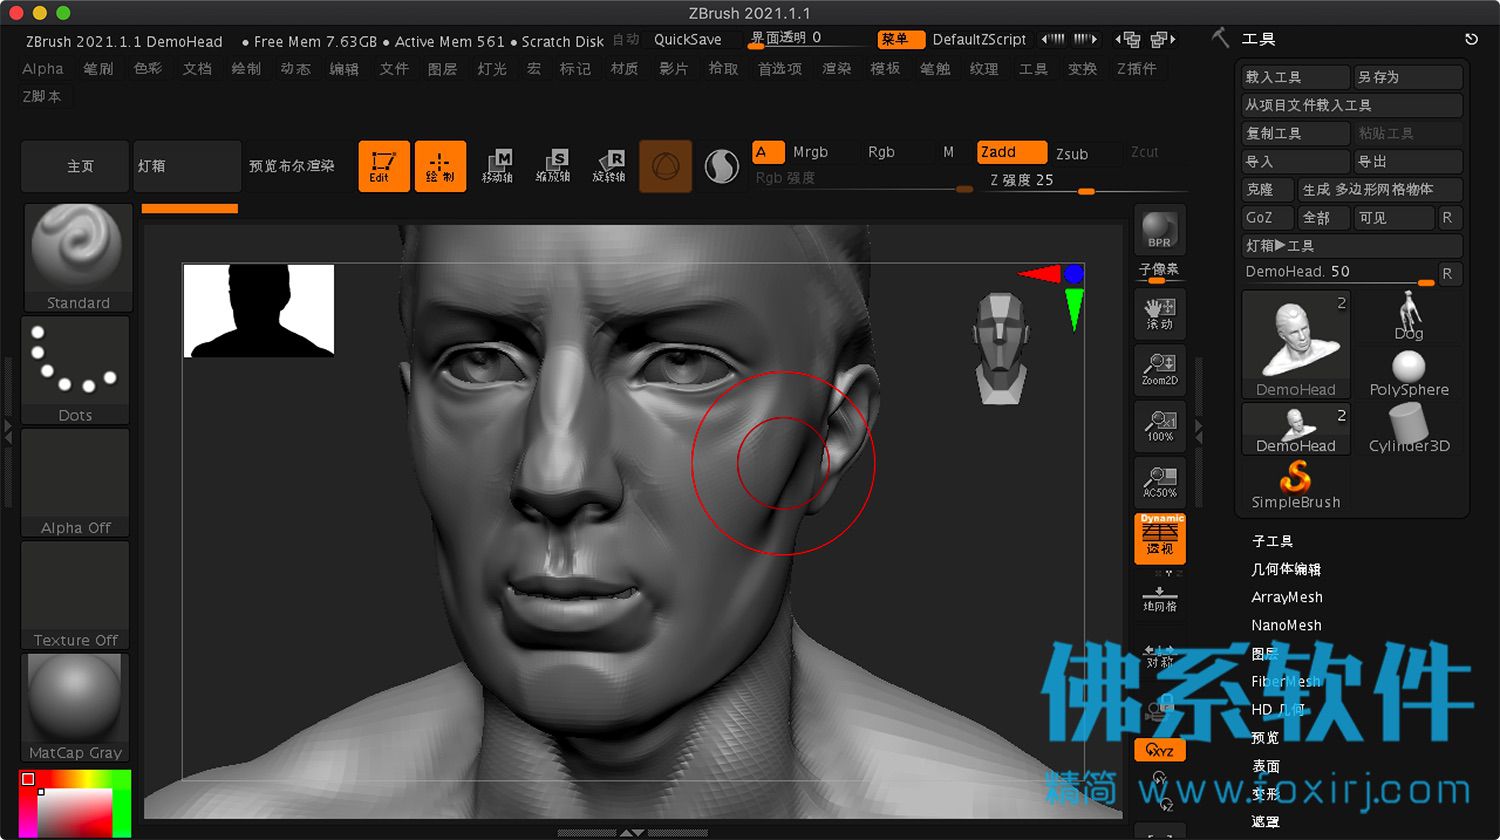Click QuickSave button
Viewport: 1500px width, 840px height.
pyautogui.click(x=687, y=39)
